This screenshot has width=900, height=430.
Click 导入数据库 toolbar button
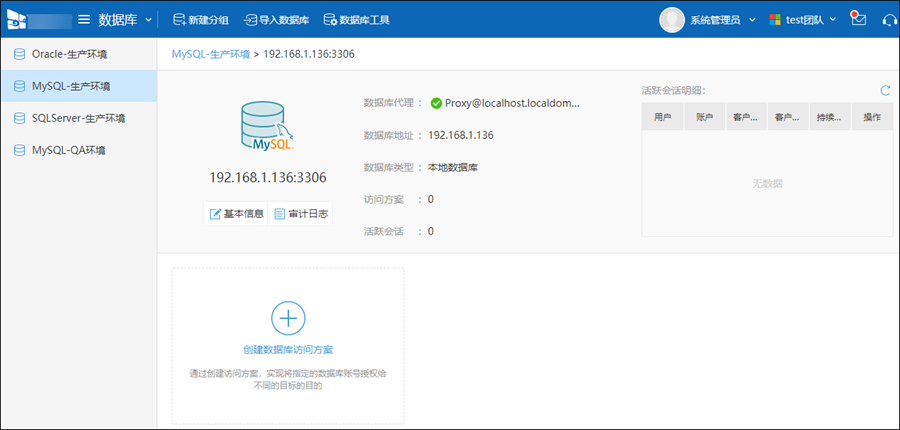coord(277,20)
